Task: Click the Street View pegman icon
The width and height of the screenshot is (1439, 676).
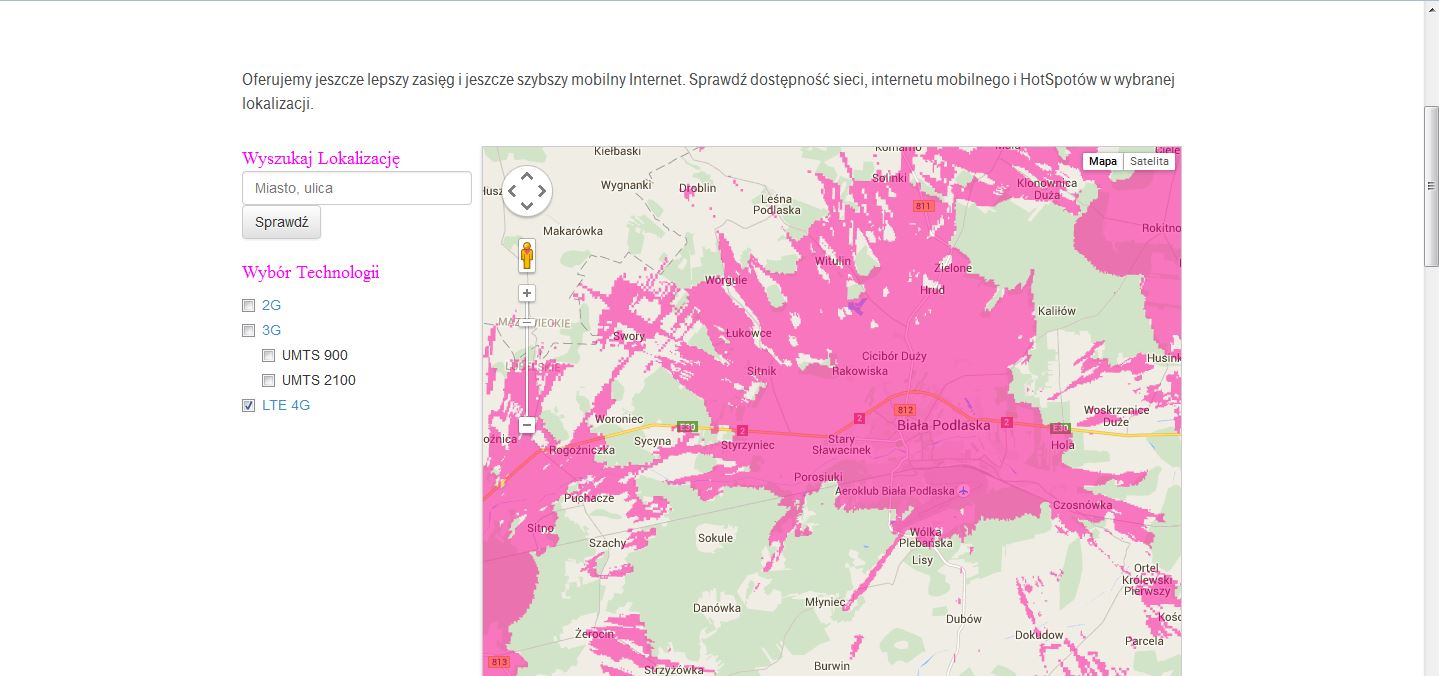Action: coord(527,256)
